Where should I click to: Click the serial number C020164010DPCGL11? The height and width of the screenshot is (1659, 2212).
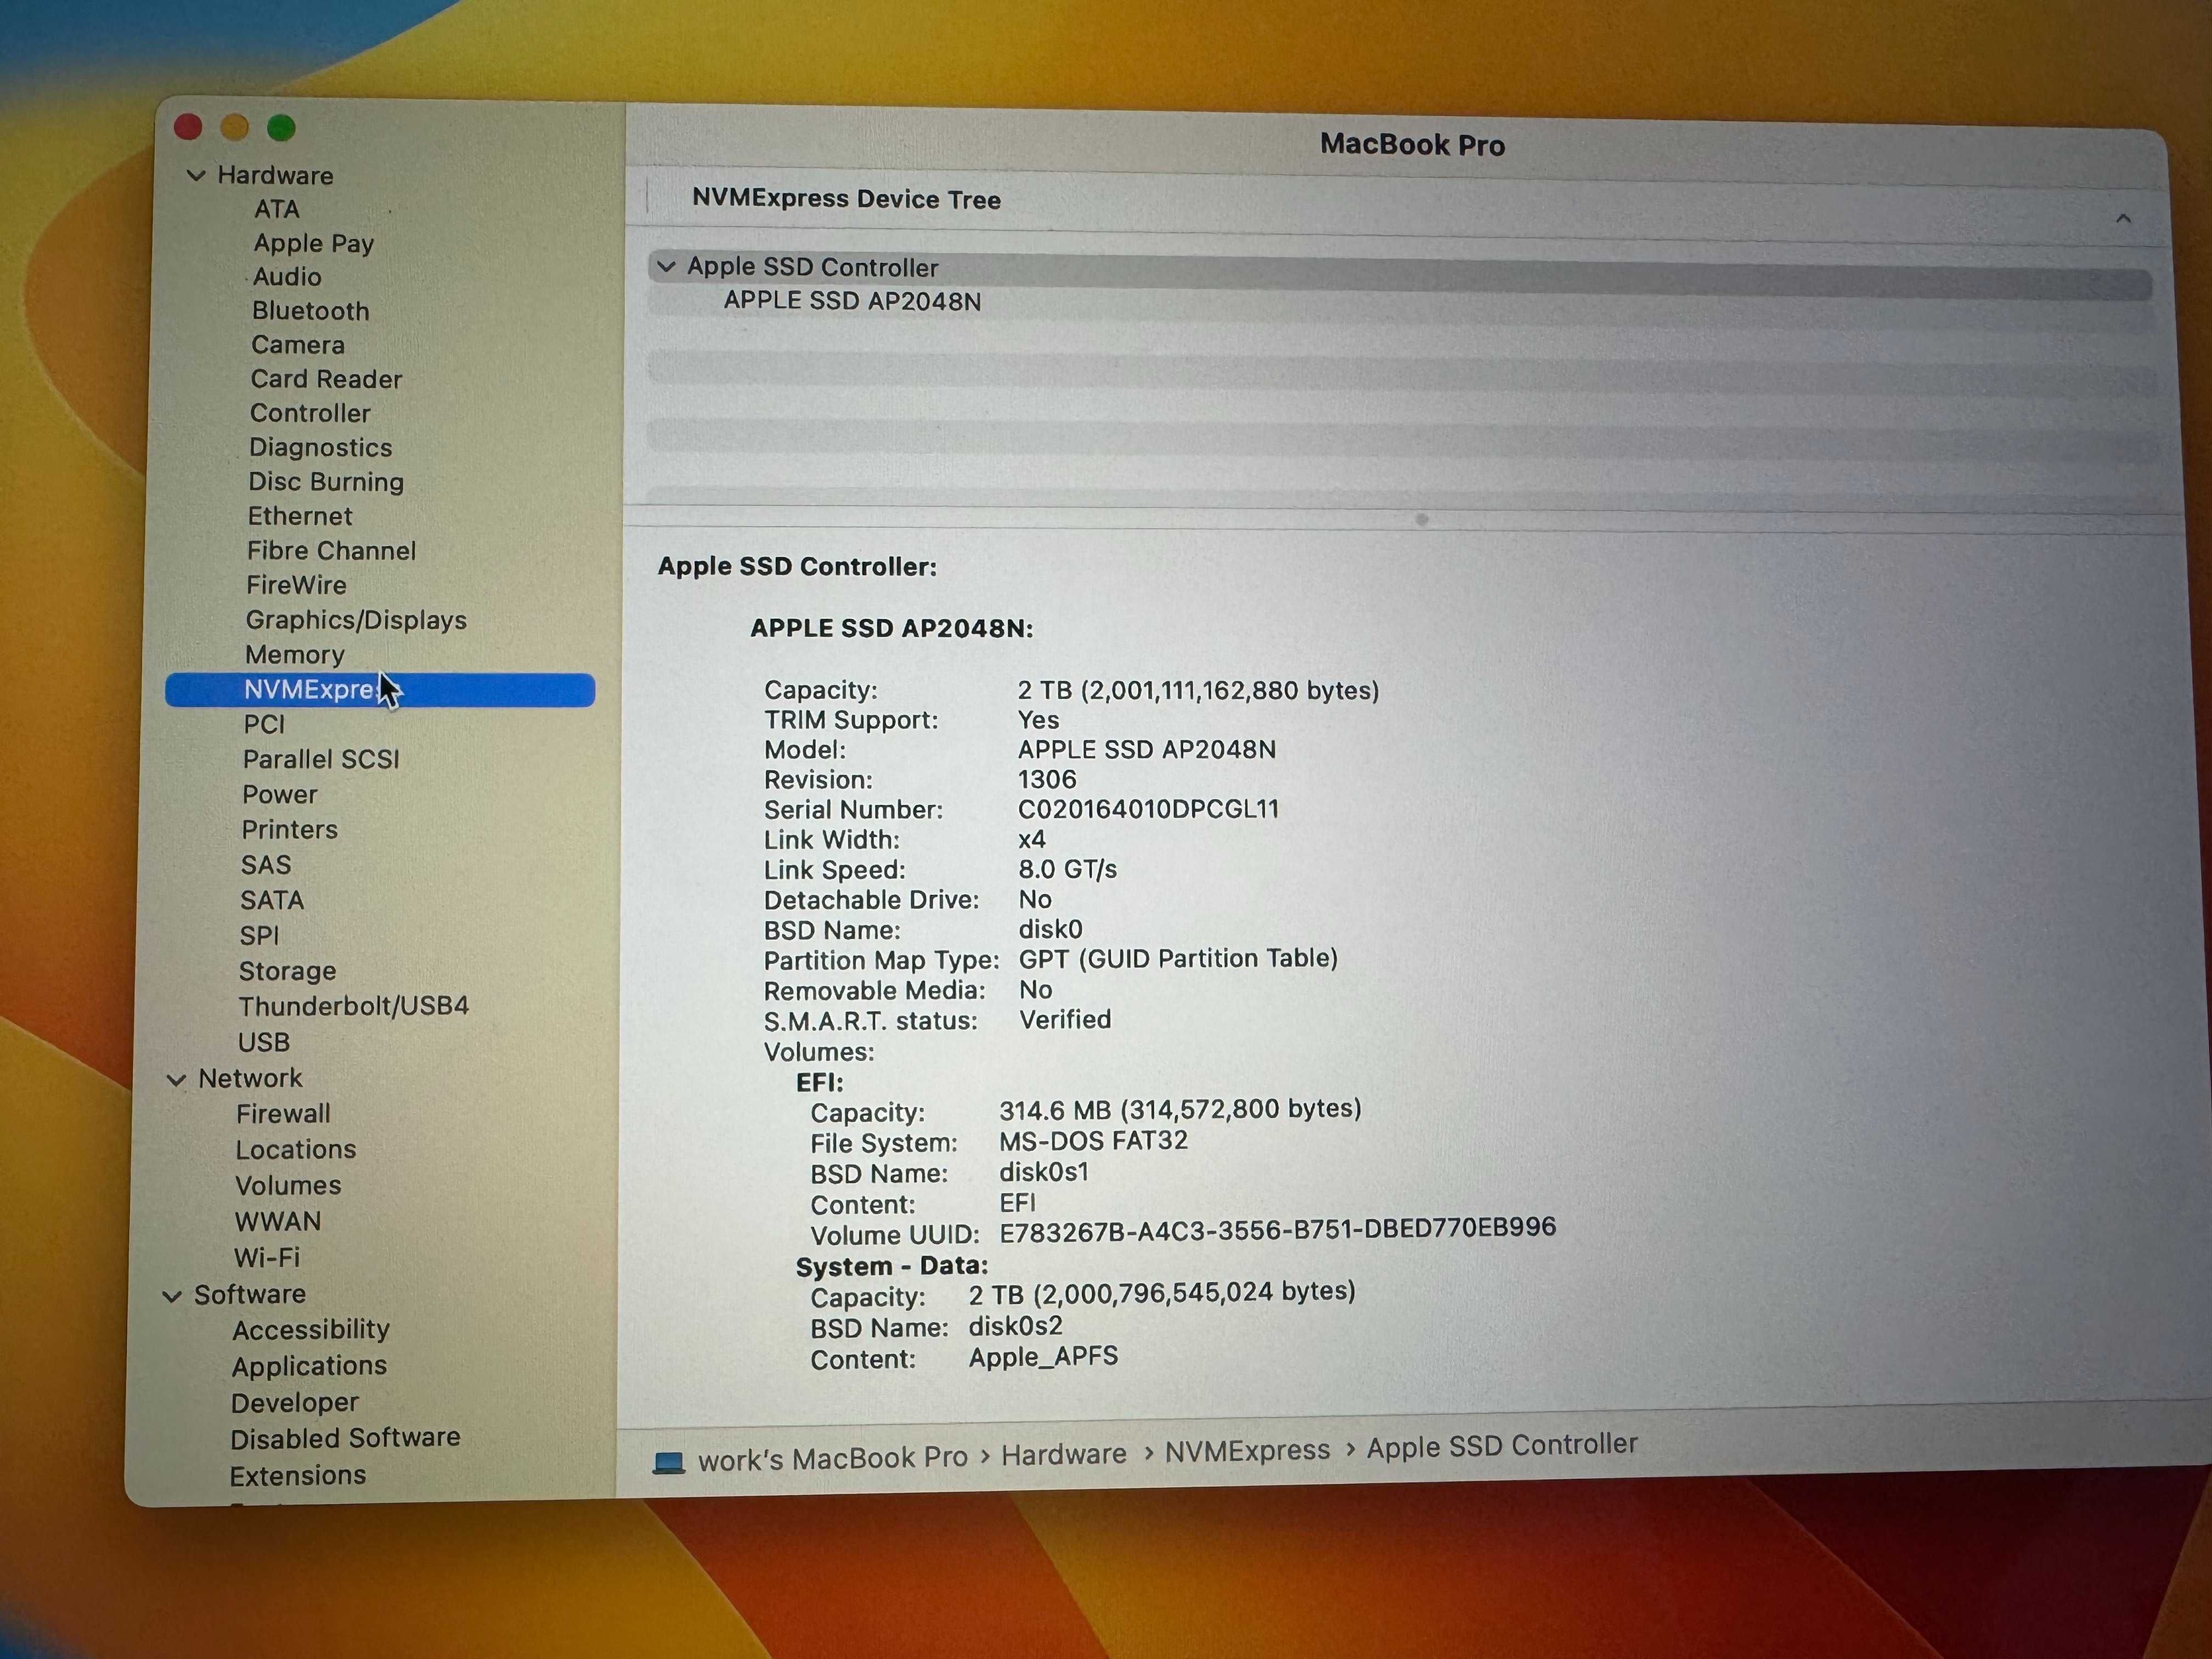click(x=1148, y=809)
